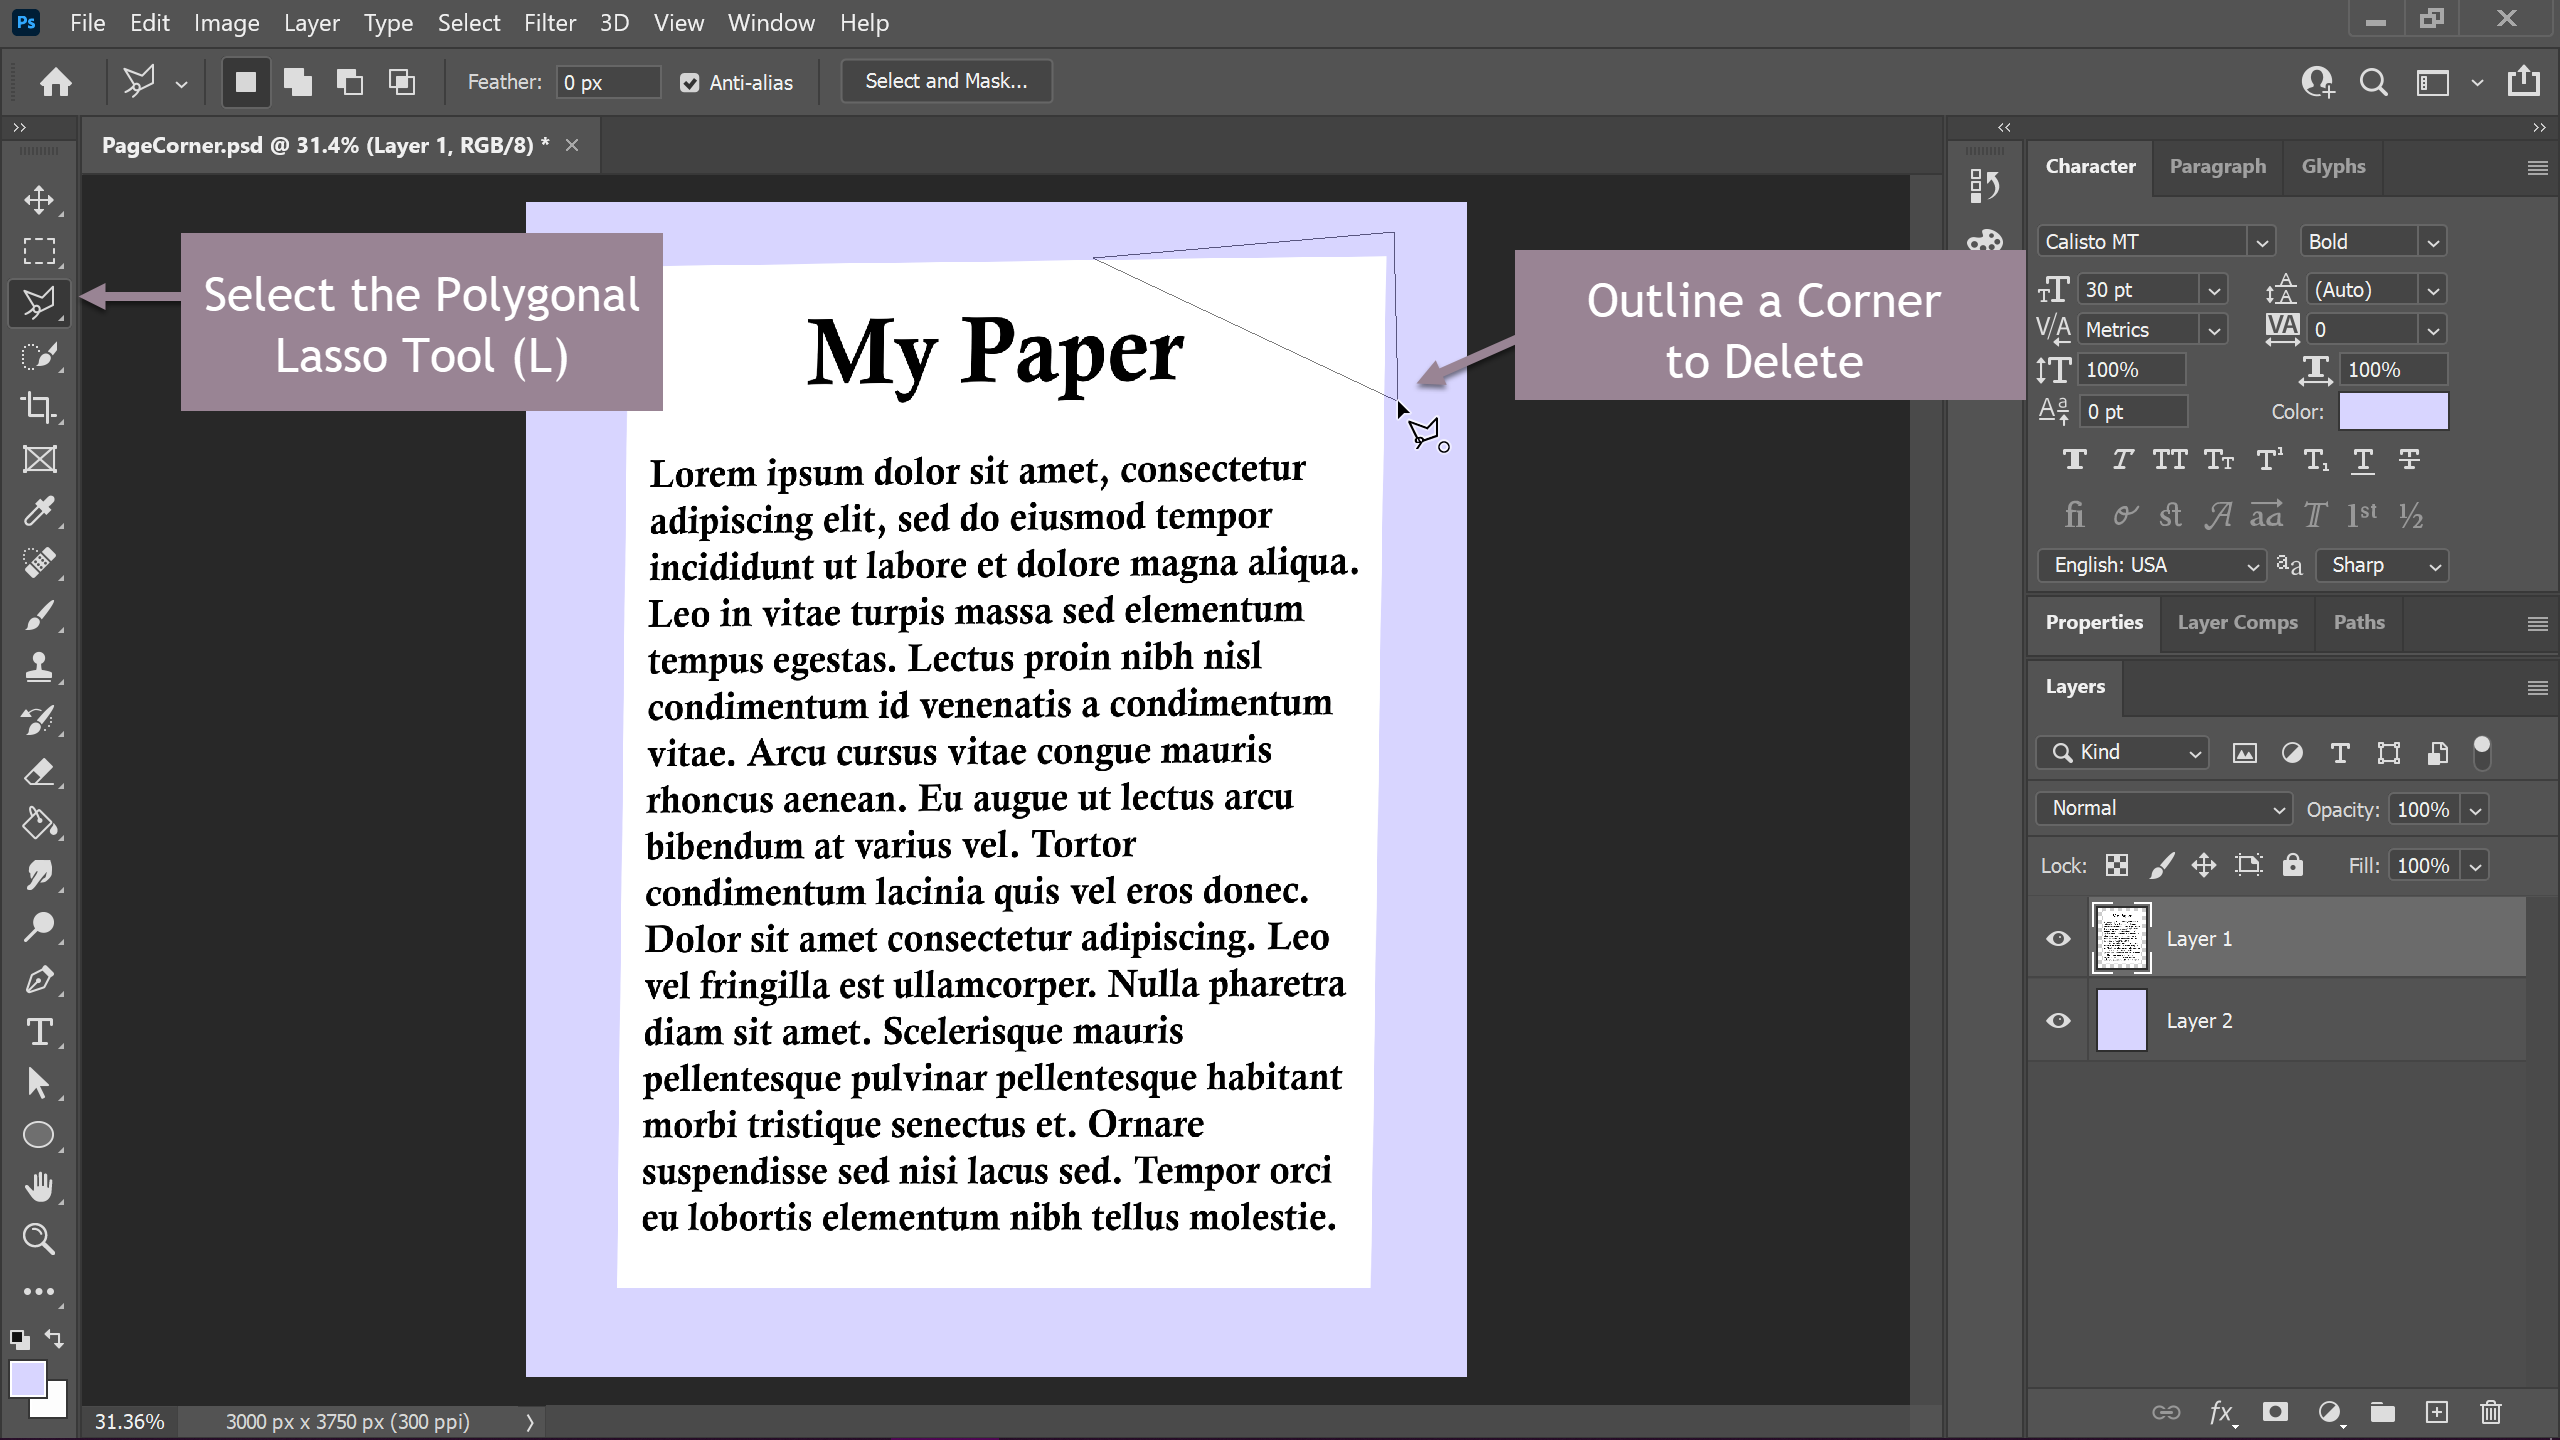
Task: Select the Brush tool
Action: [x=39, y=615]
